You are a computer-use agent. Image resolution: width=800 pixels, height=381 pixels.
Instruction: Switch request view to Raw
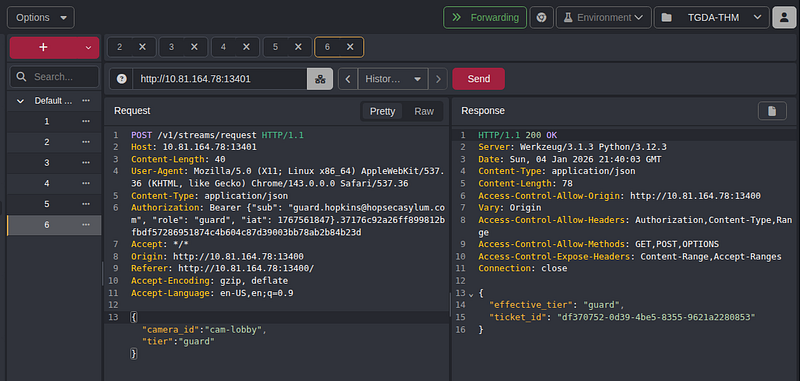(424, 111)
